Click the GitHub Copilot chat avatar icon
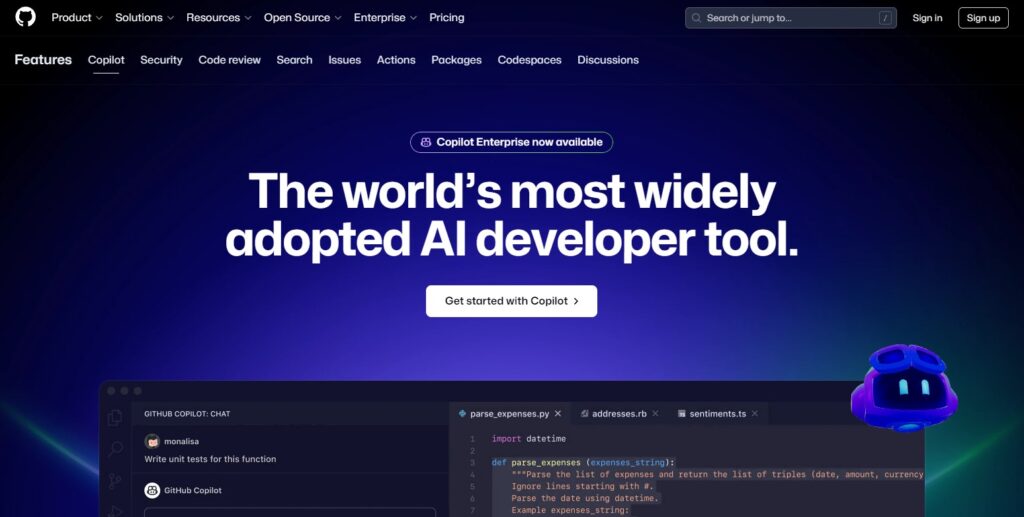Screen dimensions: 1024x517 pos(152,490)
